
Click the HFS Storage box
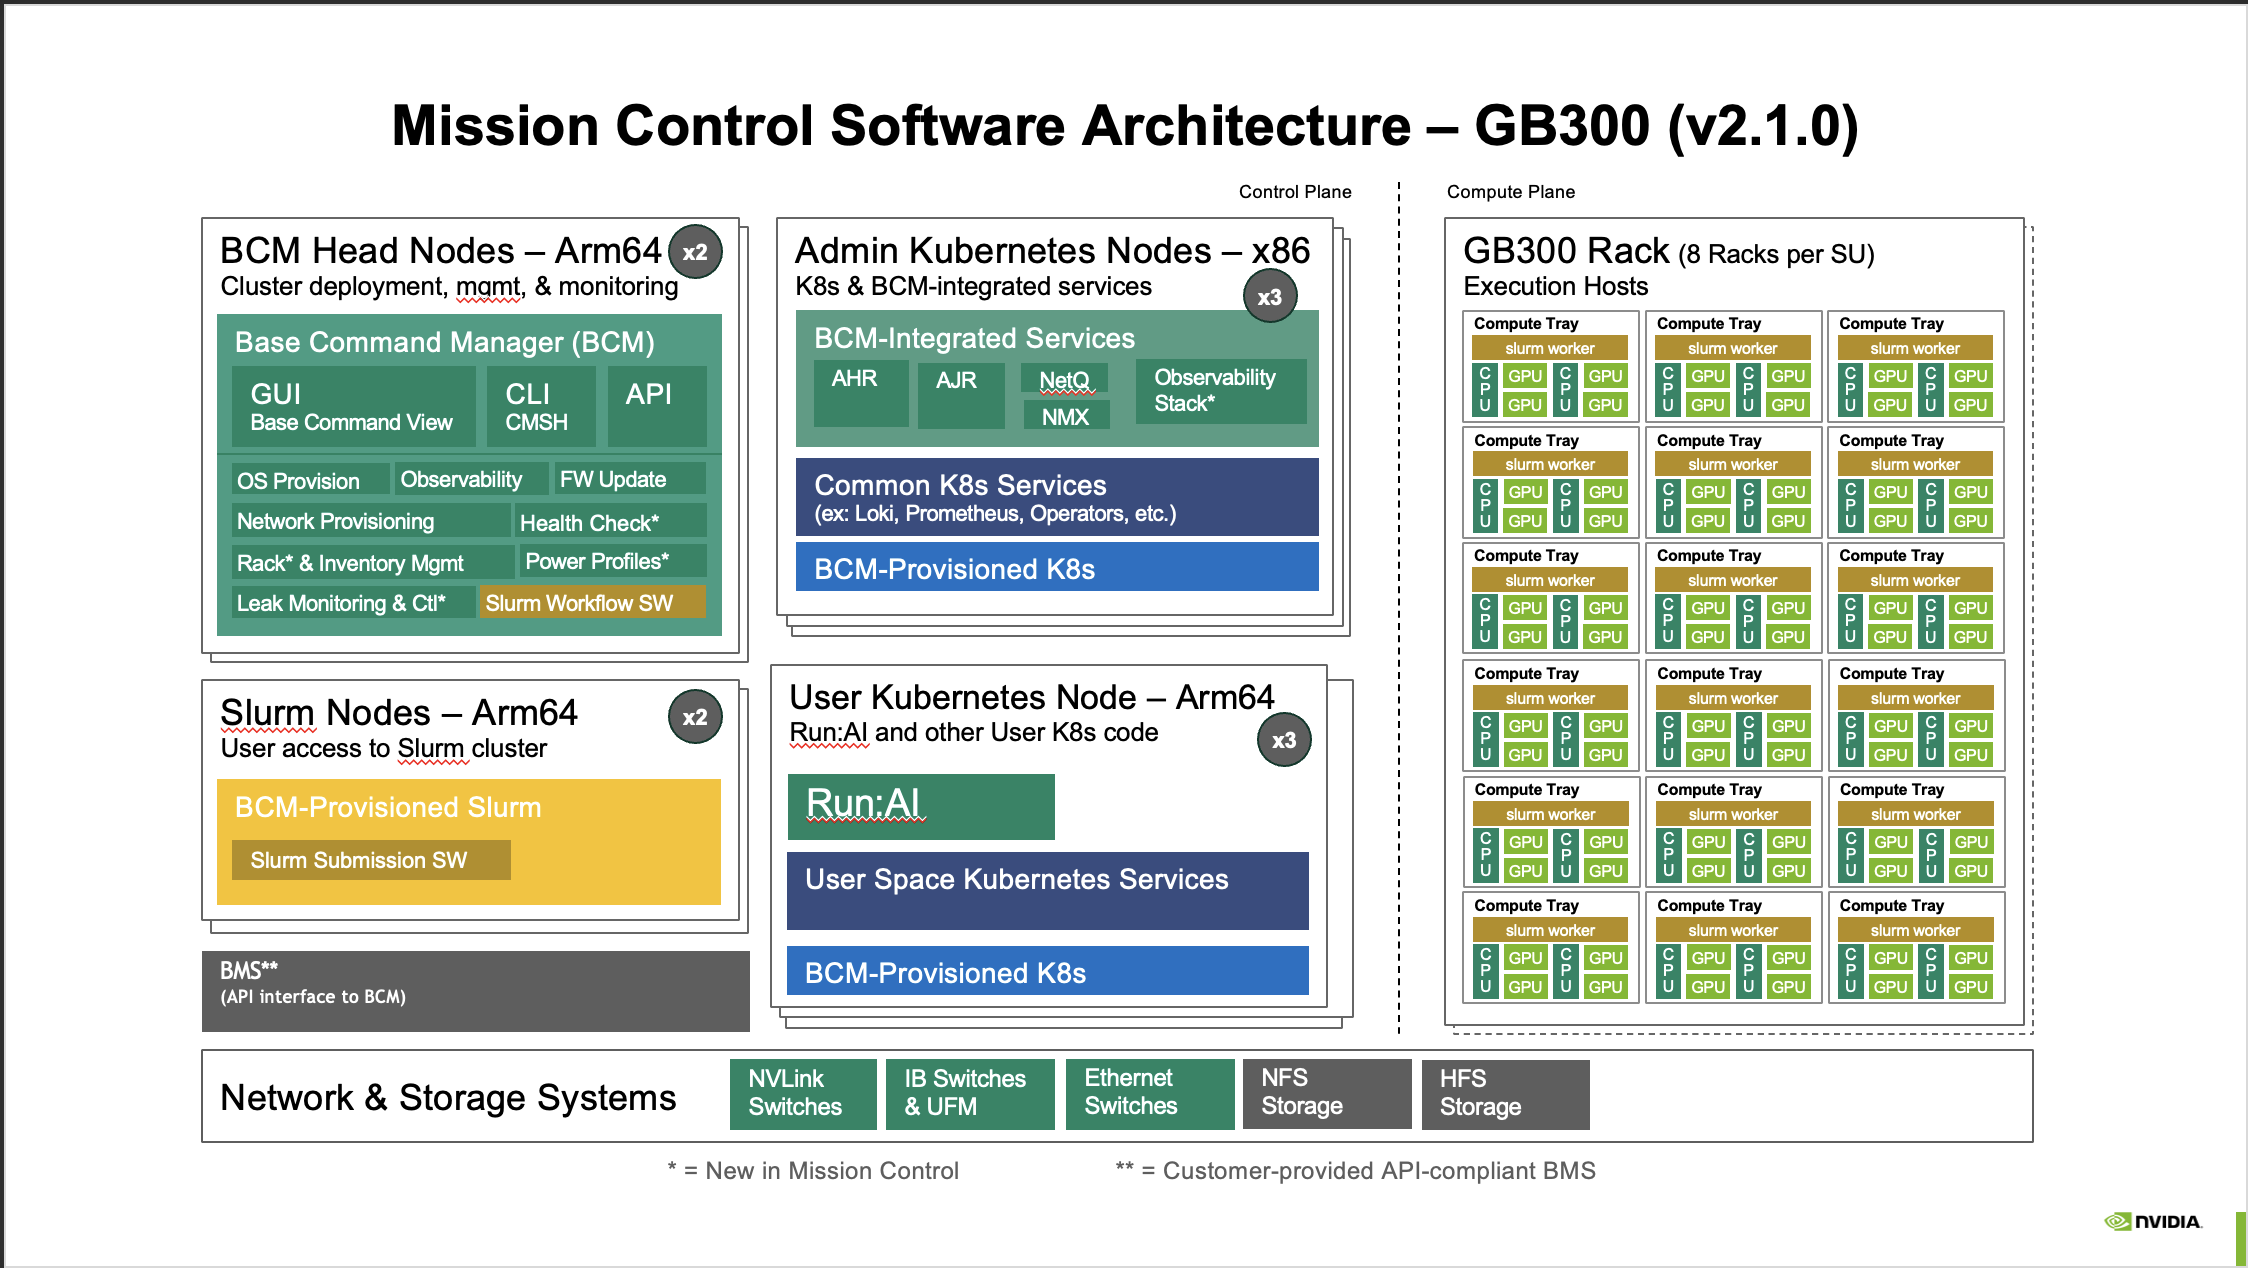[x=1505, y=1093]
